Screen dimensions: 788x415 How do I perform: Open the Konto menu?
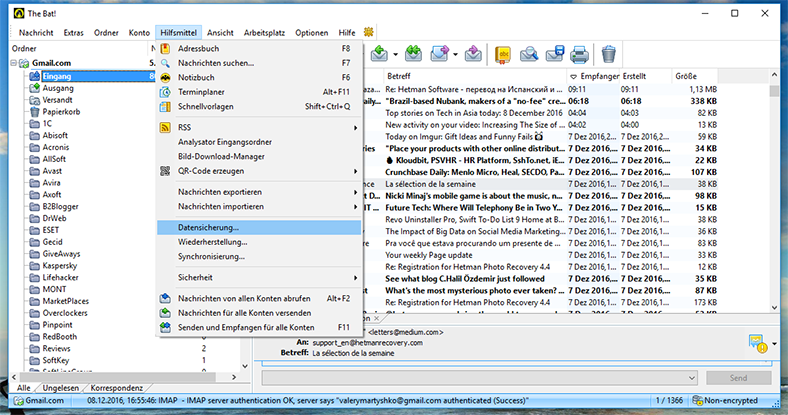[139, 33]
